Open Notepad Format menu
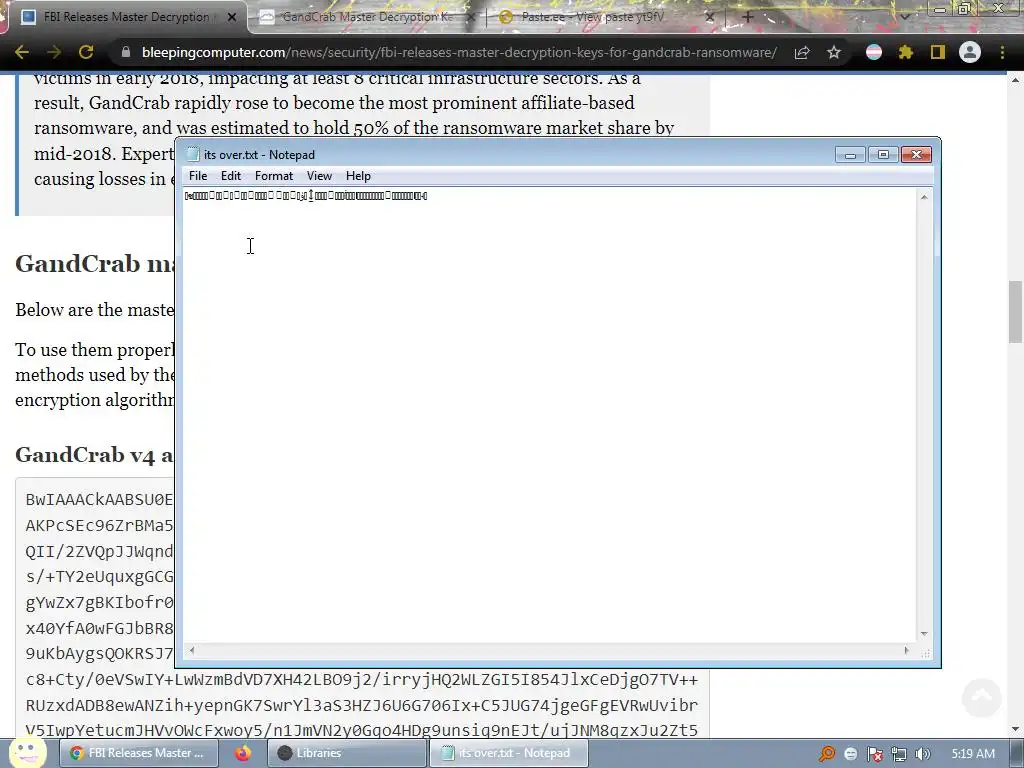Image resolution: width=1024 pixels, height=768 pixels. [274, 176]
